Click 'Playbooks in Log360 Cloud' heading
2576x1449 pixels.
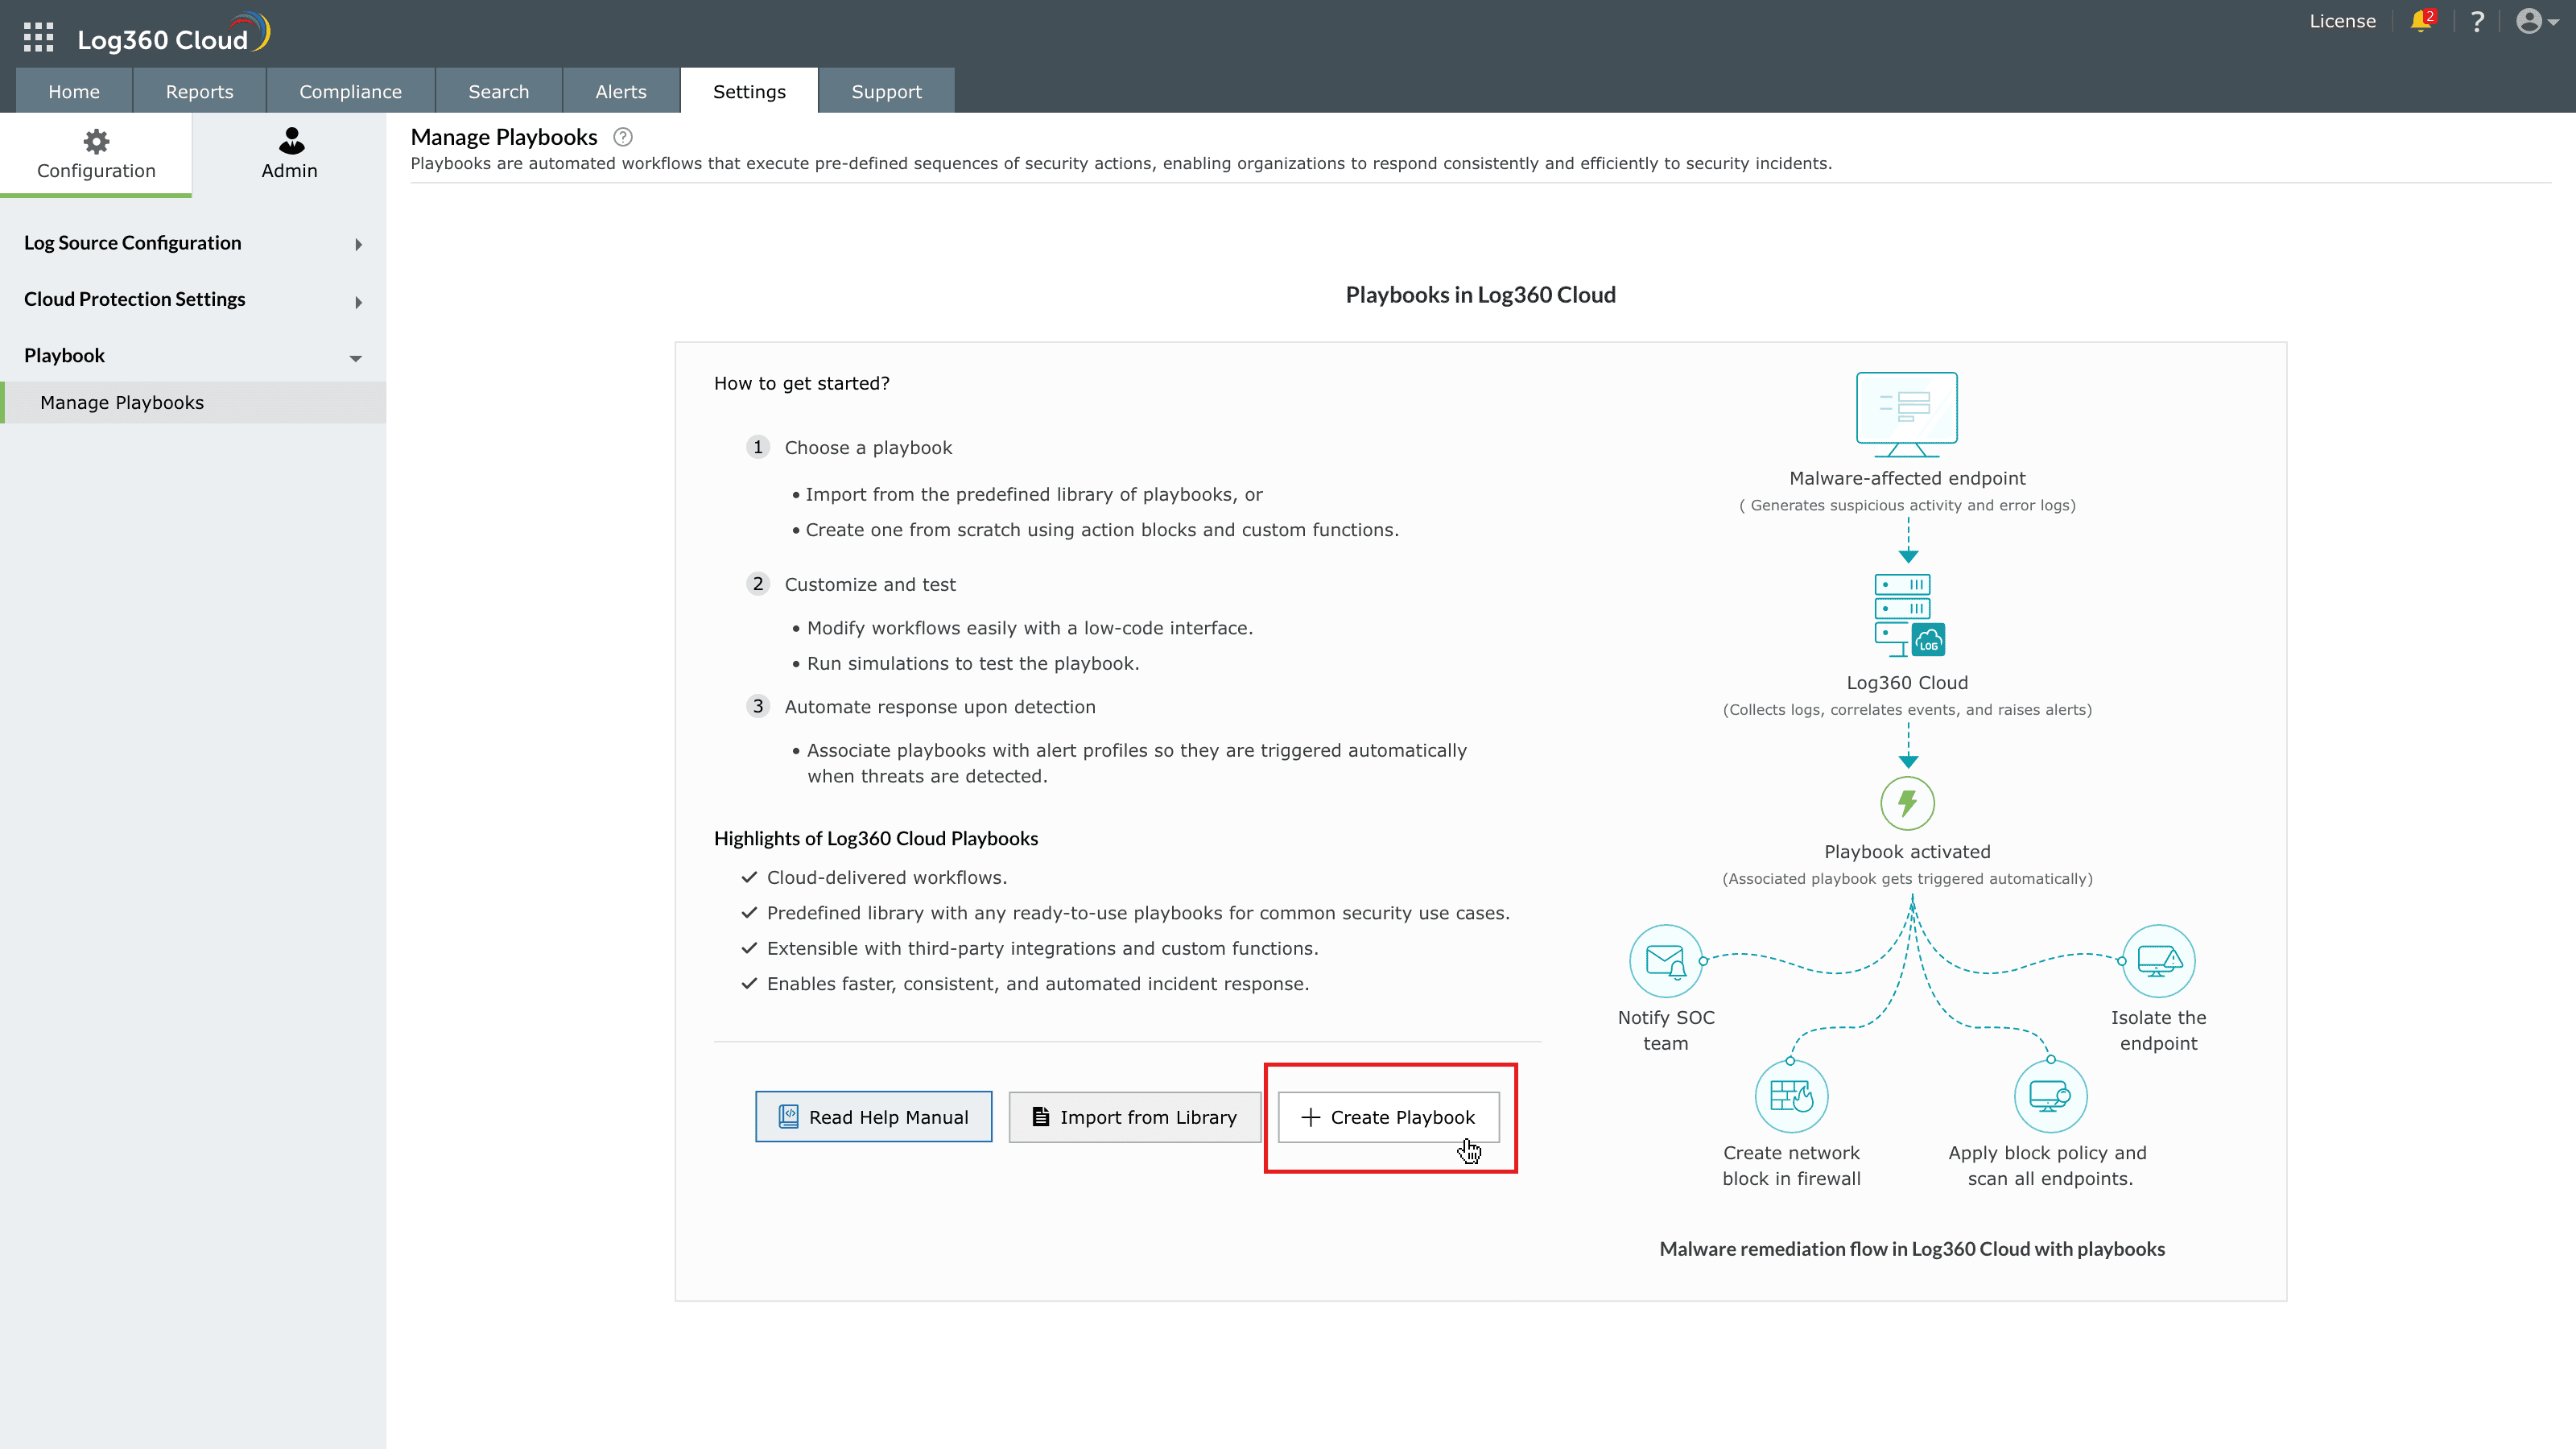tap(1480, 295)
